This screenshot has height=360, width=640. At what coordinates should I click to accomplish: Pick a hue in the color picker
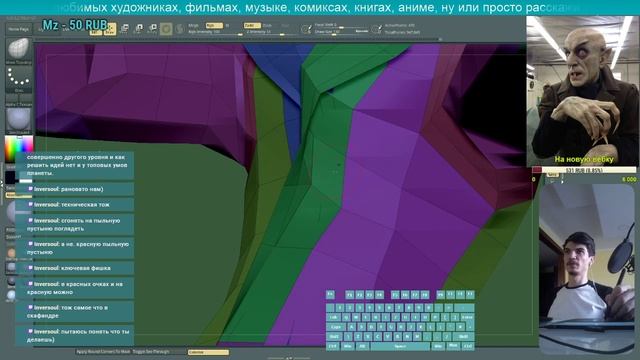coord(19,149)
